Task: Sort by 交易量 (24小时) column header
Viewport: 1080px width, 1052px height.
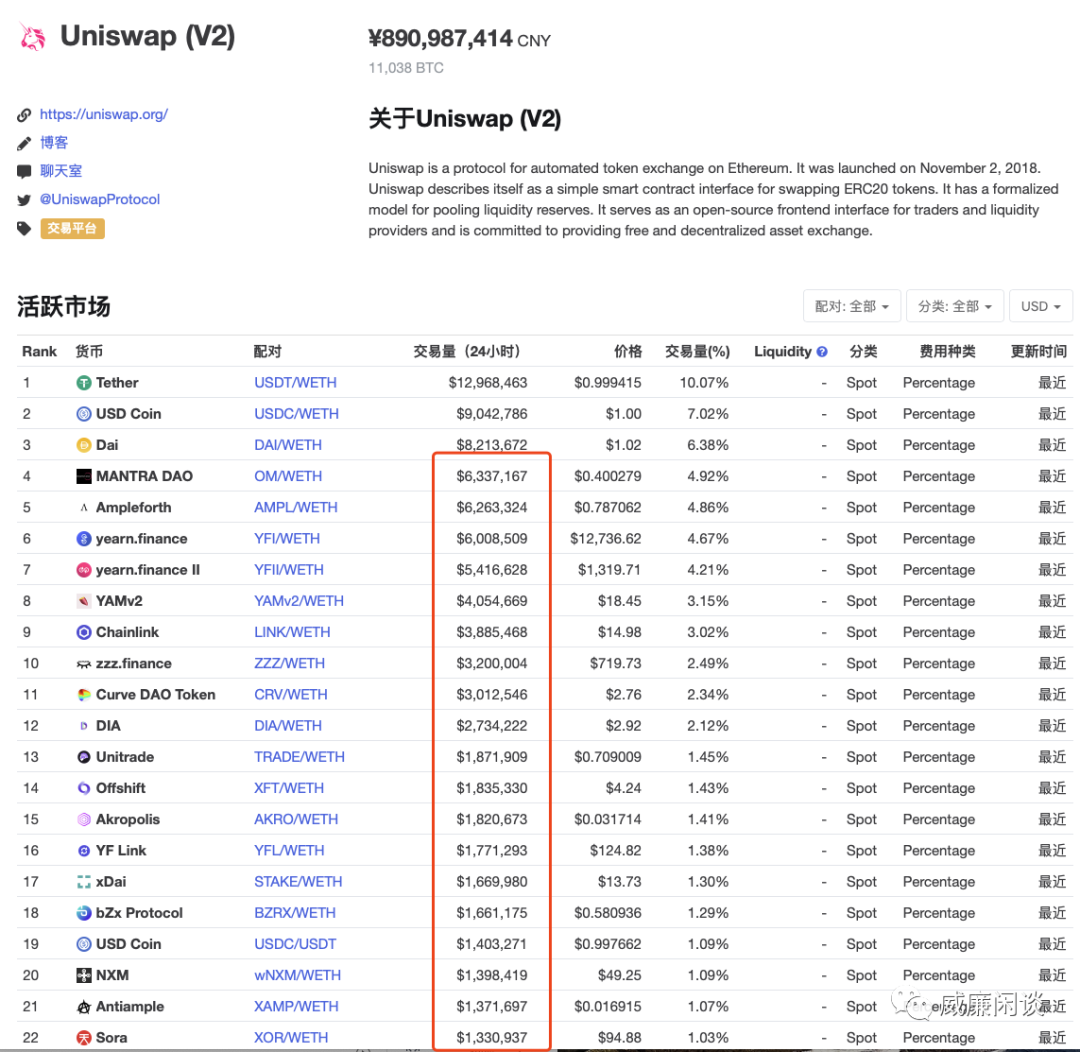Action: click(467, 352)
